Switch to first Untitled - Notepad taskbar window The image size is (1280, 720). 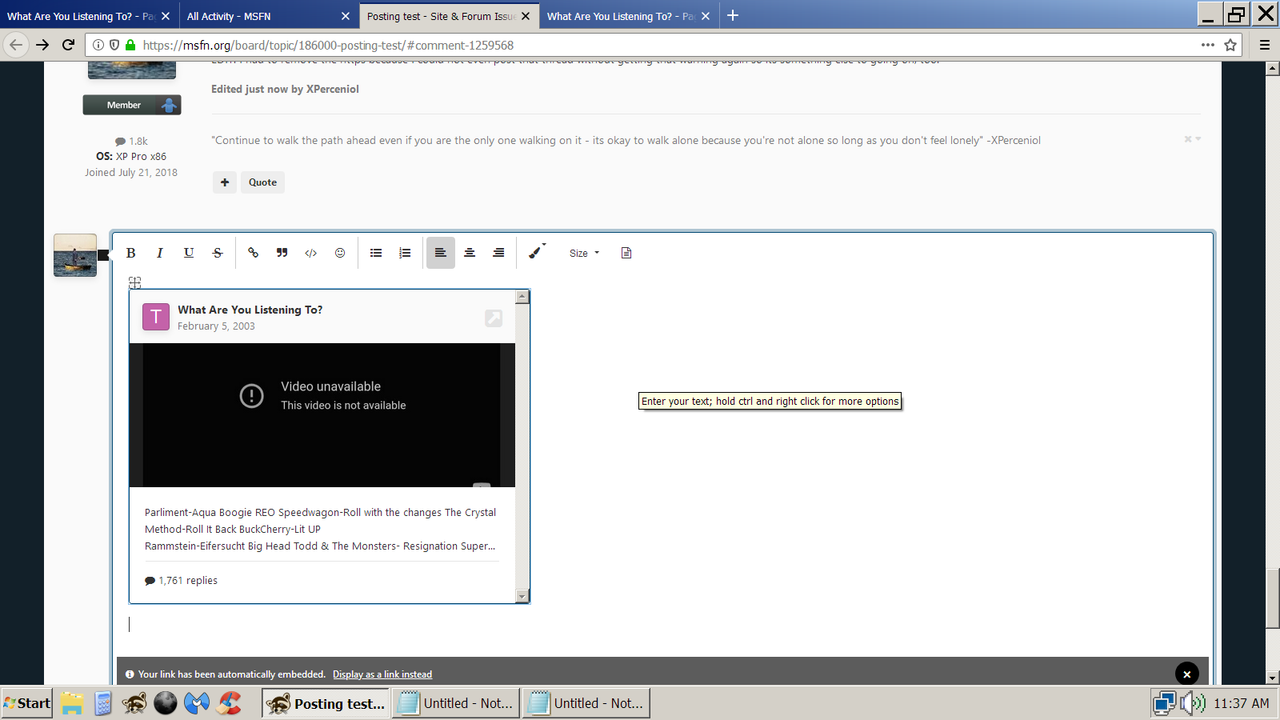457,703
